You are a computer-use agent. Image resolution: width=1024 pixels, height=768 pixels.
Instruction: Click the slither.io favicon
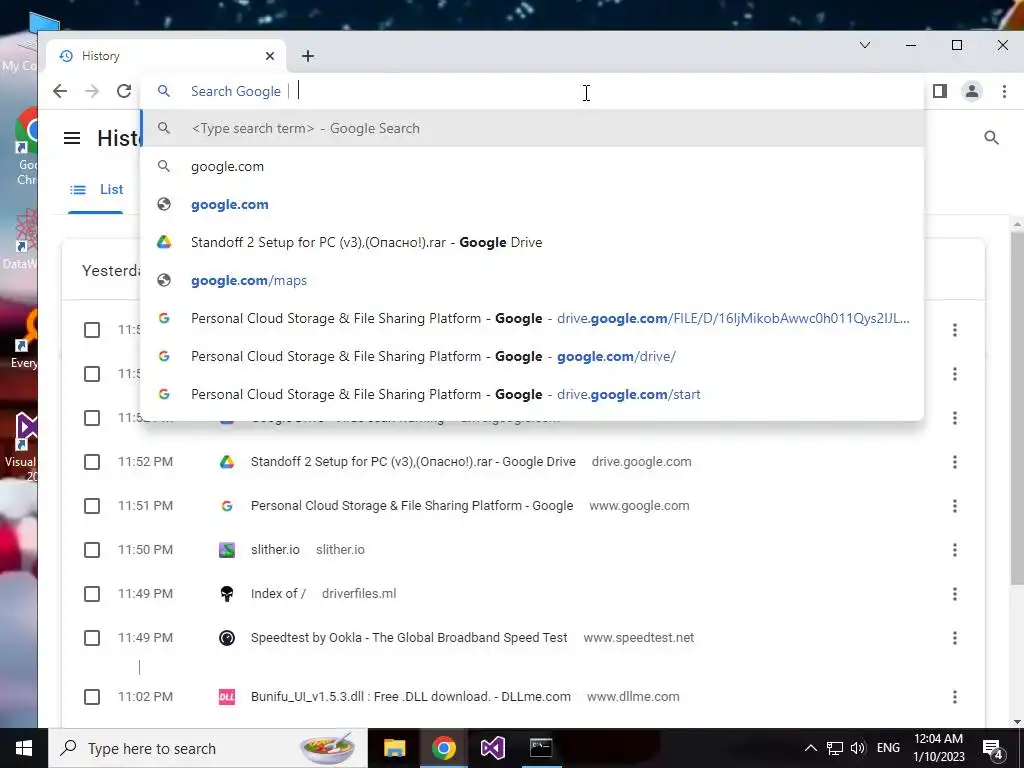pyautogui.click(x=227, y=550)
